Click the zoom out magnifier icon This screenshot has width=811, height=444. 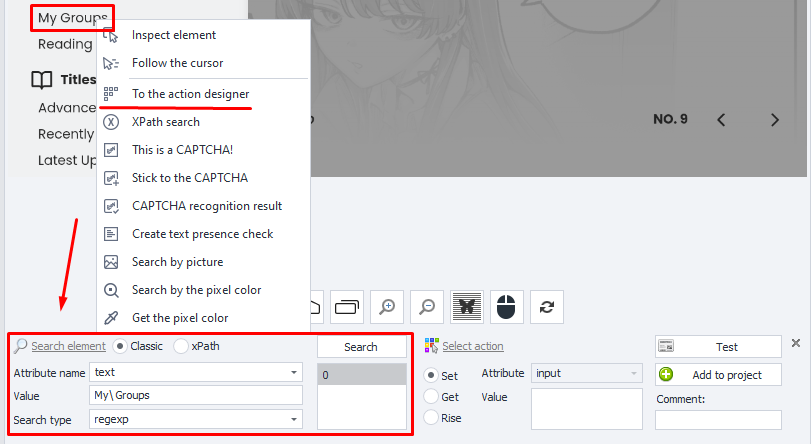point(427,307)
